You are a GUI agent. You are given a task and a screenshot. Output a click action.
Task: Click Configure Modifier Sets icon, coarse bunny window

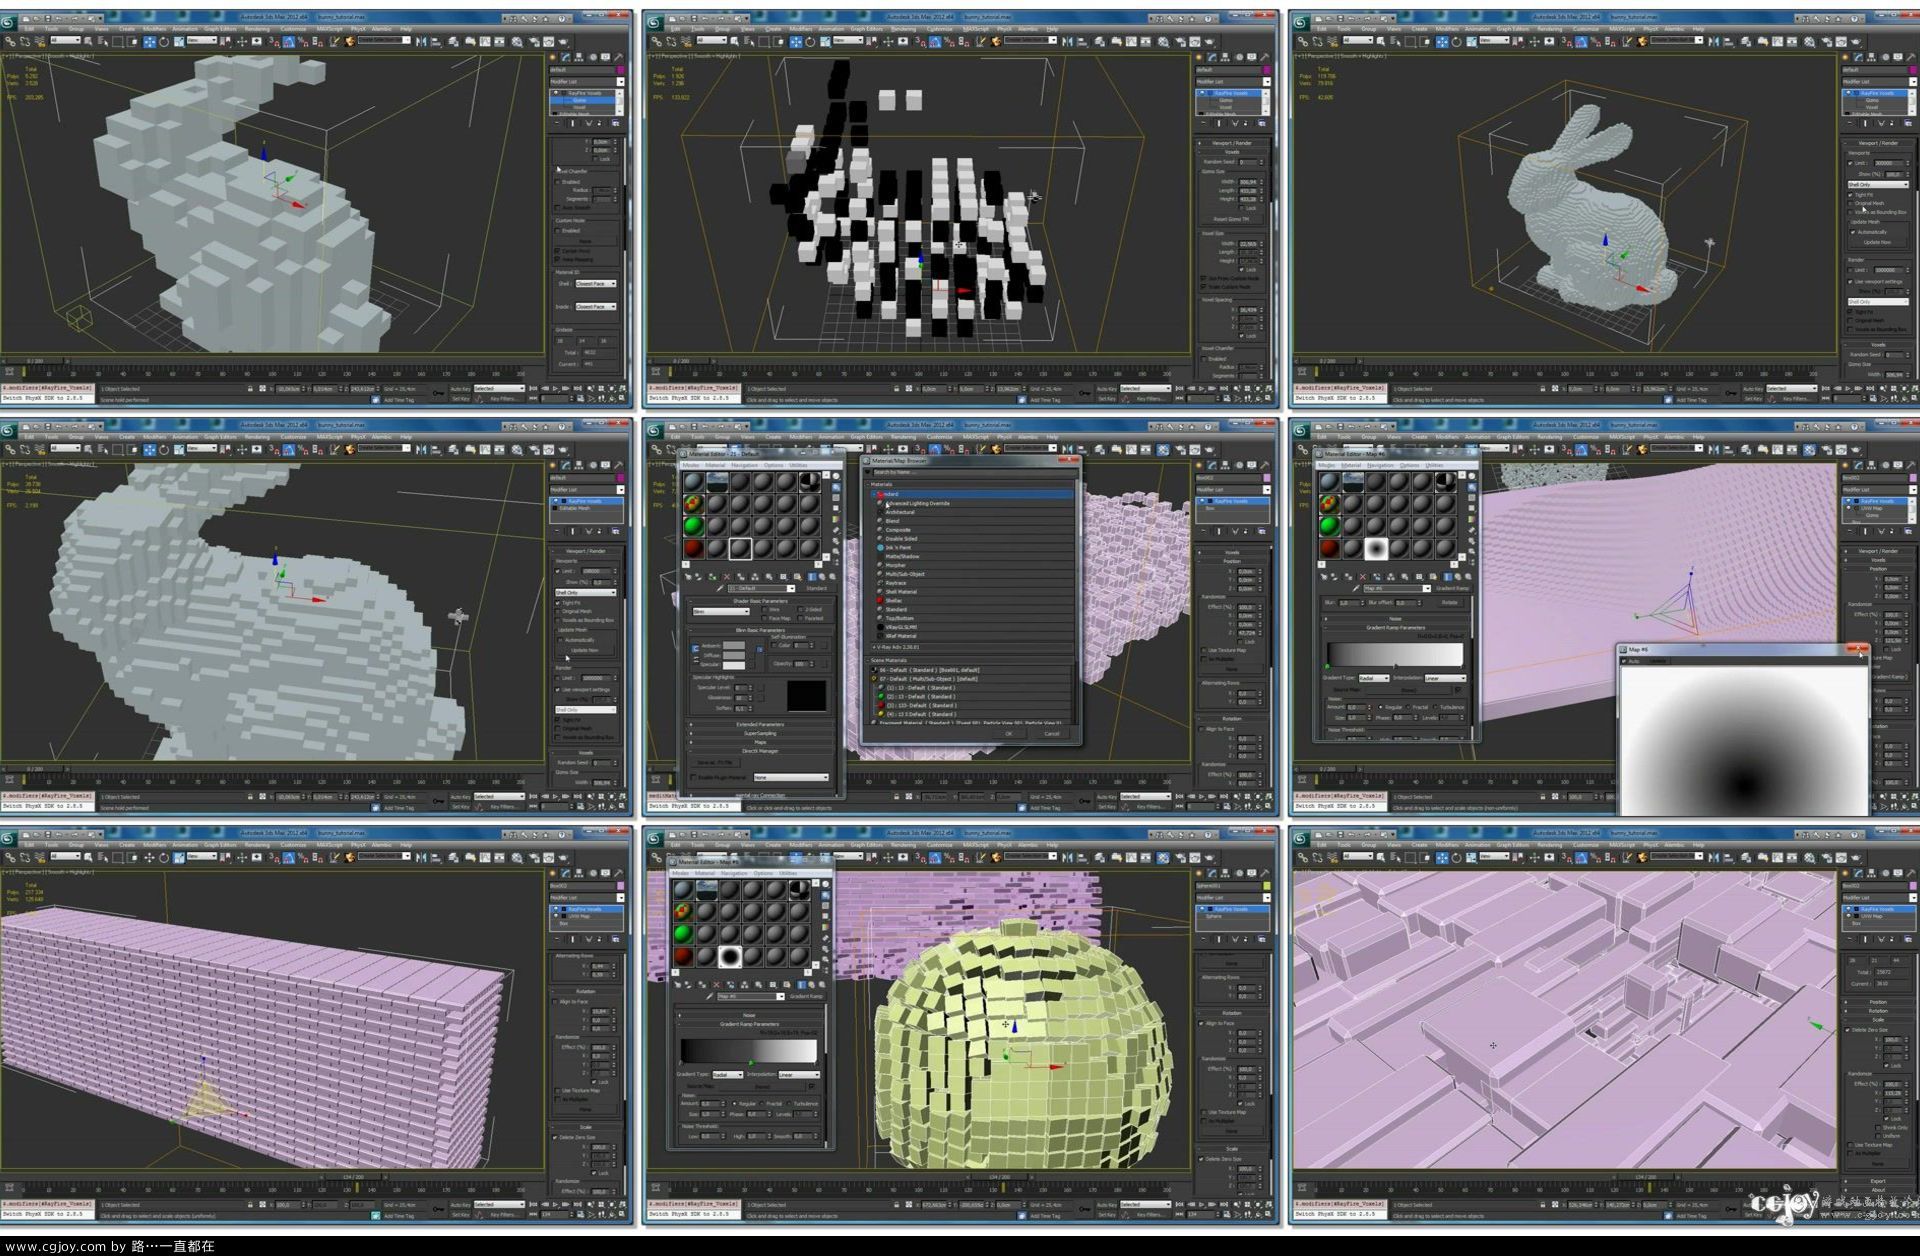click(615, 123)
